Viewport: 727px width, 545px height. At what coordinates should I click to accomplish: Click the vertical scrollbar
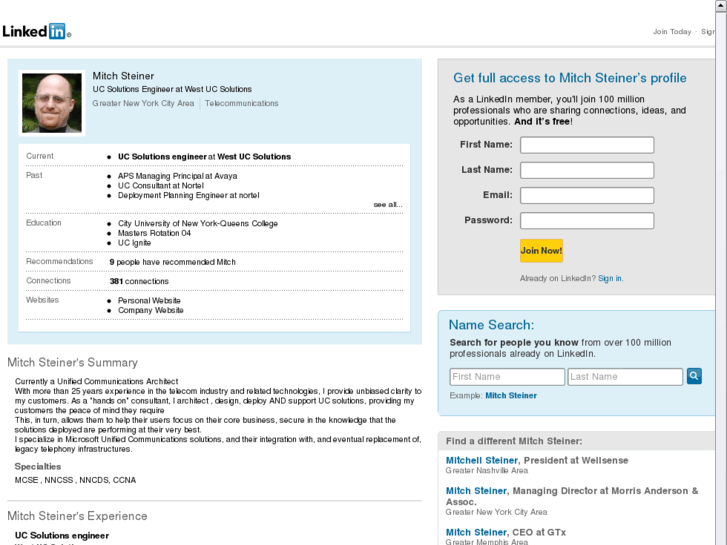tap(721, 272)
